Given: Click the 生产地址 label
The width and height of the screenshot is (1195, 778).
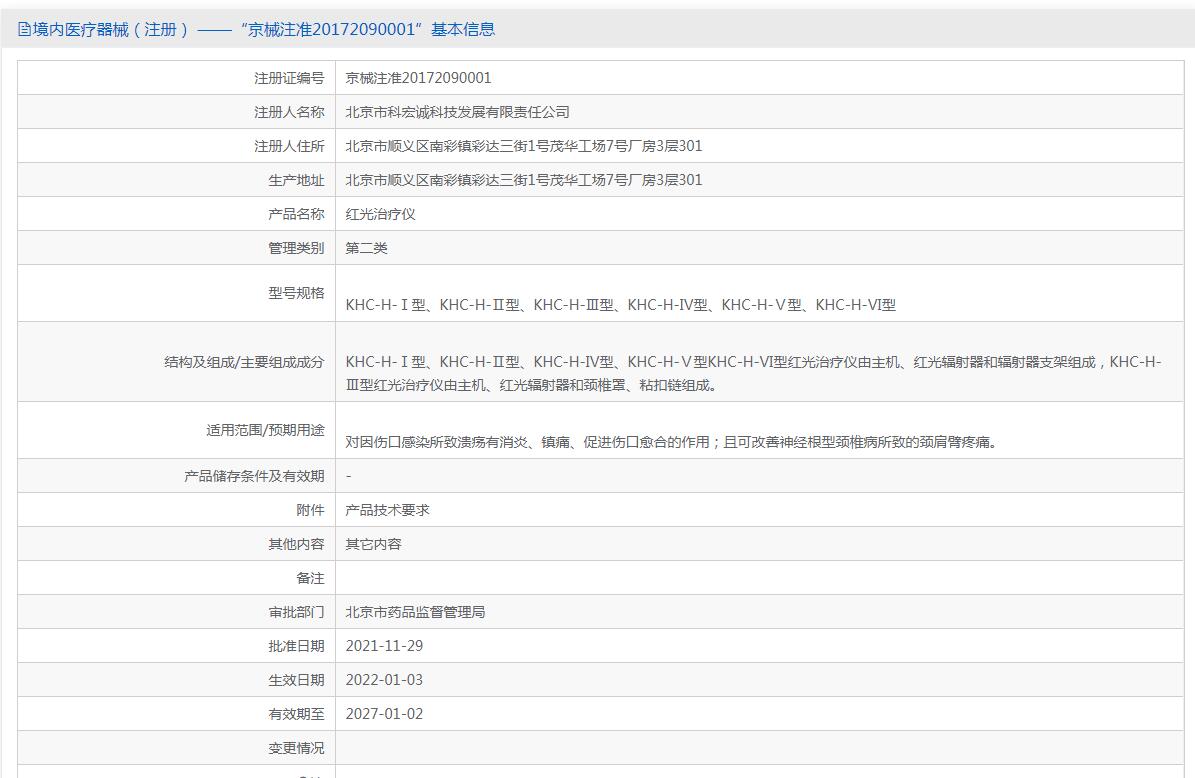Looking at the screenshot, I should [x=296, y=180].
